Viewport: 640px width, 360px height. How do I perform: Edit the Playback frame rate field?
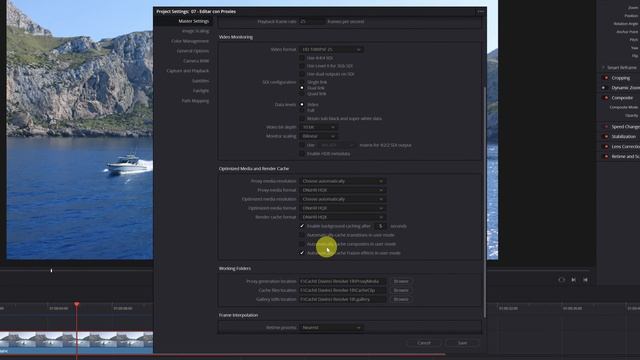312,22
